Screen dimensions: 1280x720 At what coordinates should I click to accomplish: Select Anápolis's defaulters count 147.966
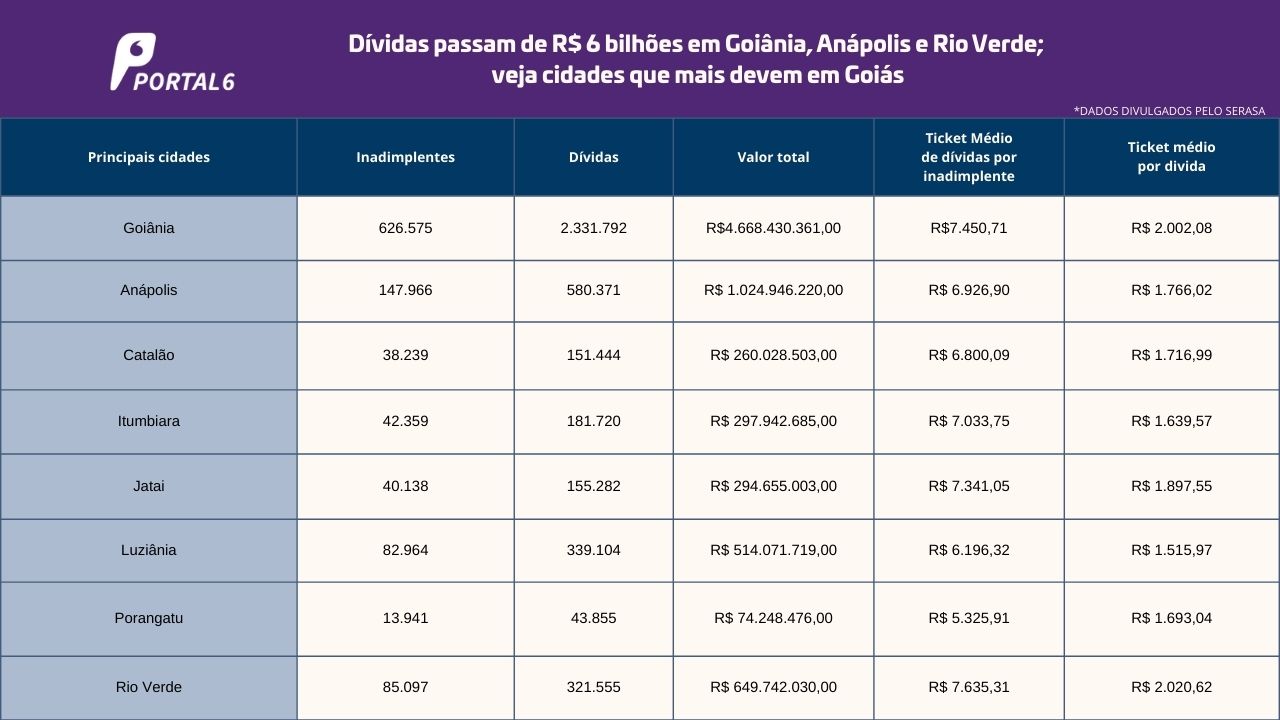(405, 290)
